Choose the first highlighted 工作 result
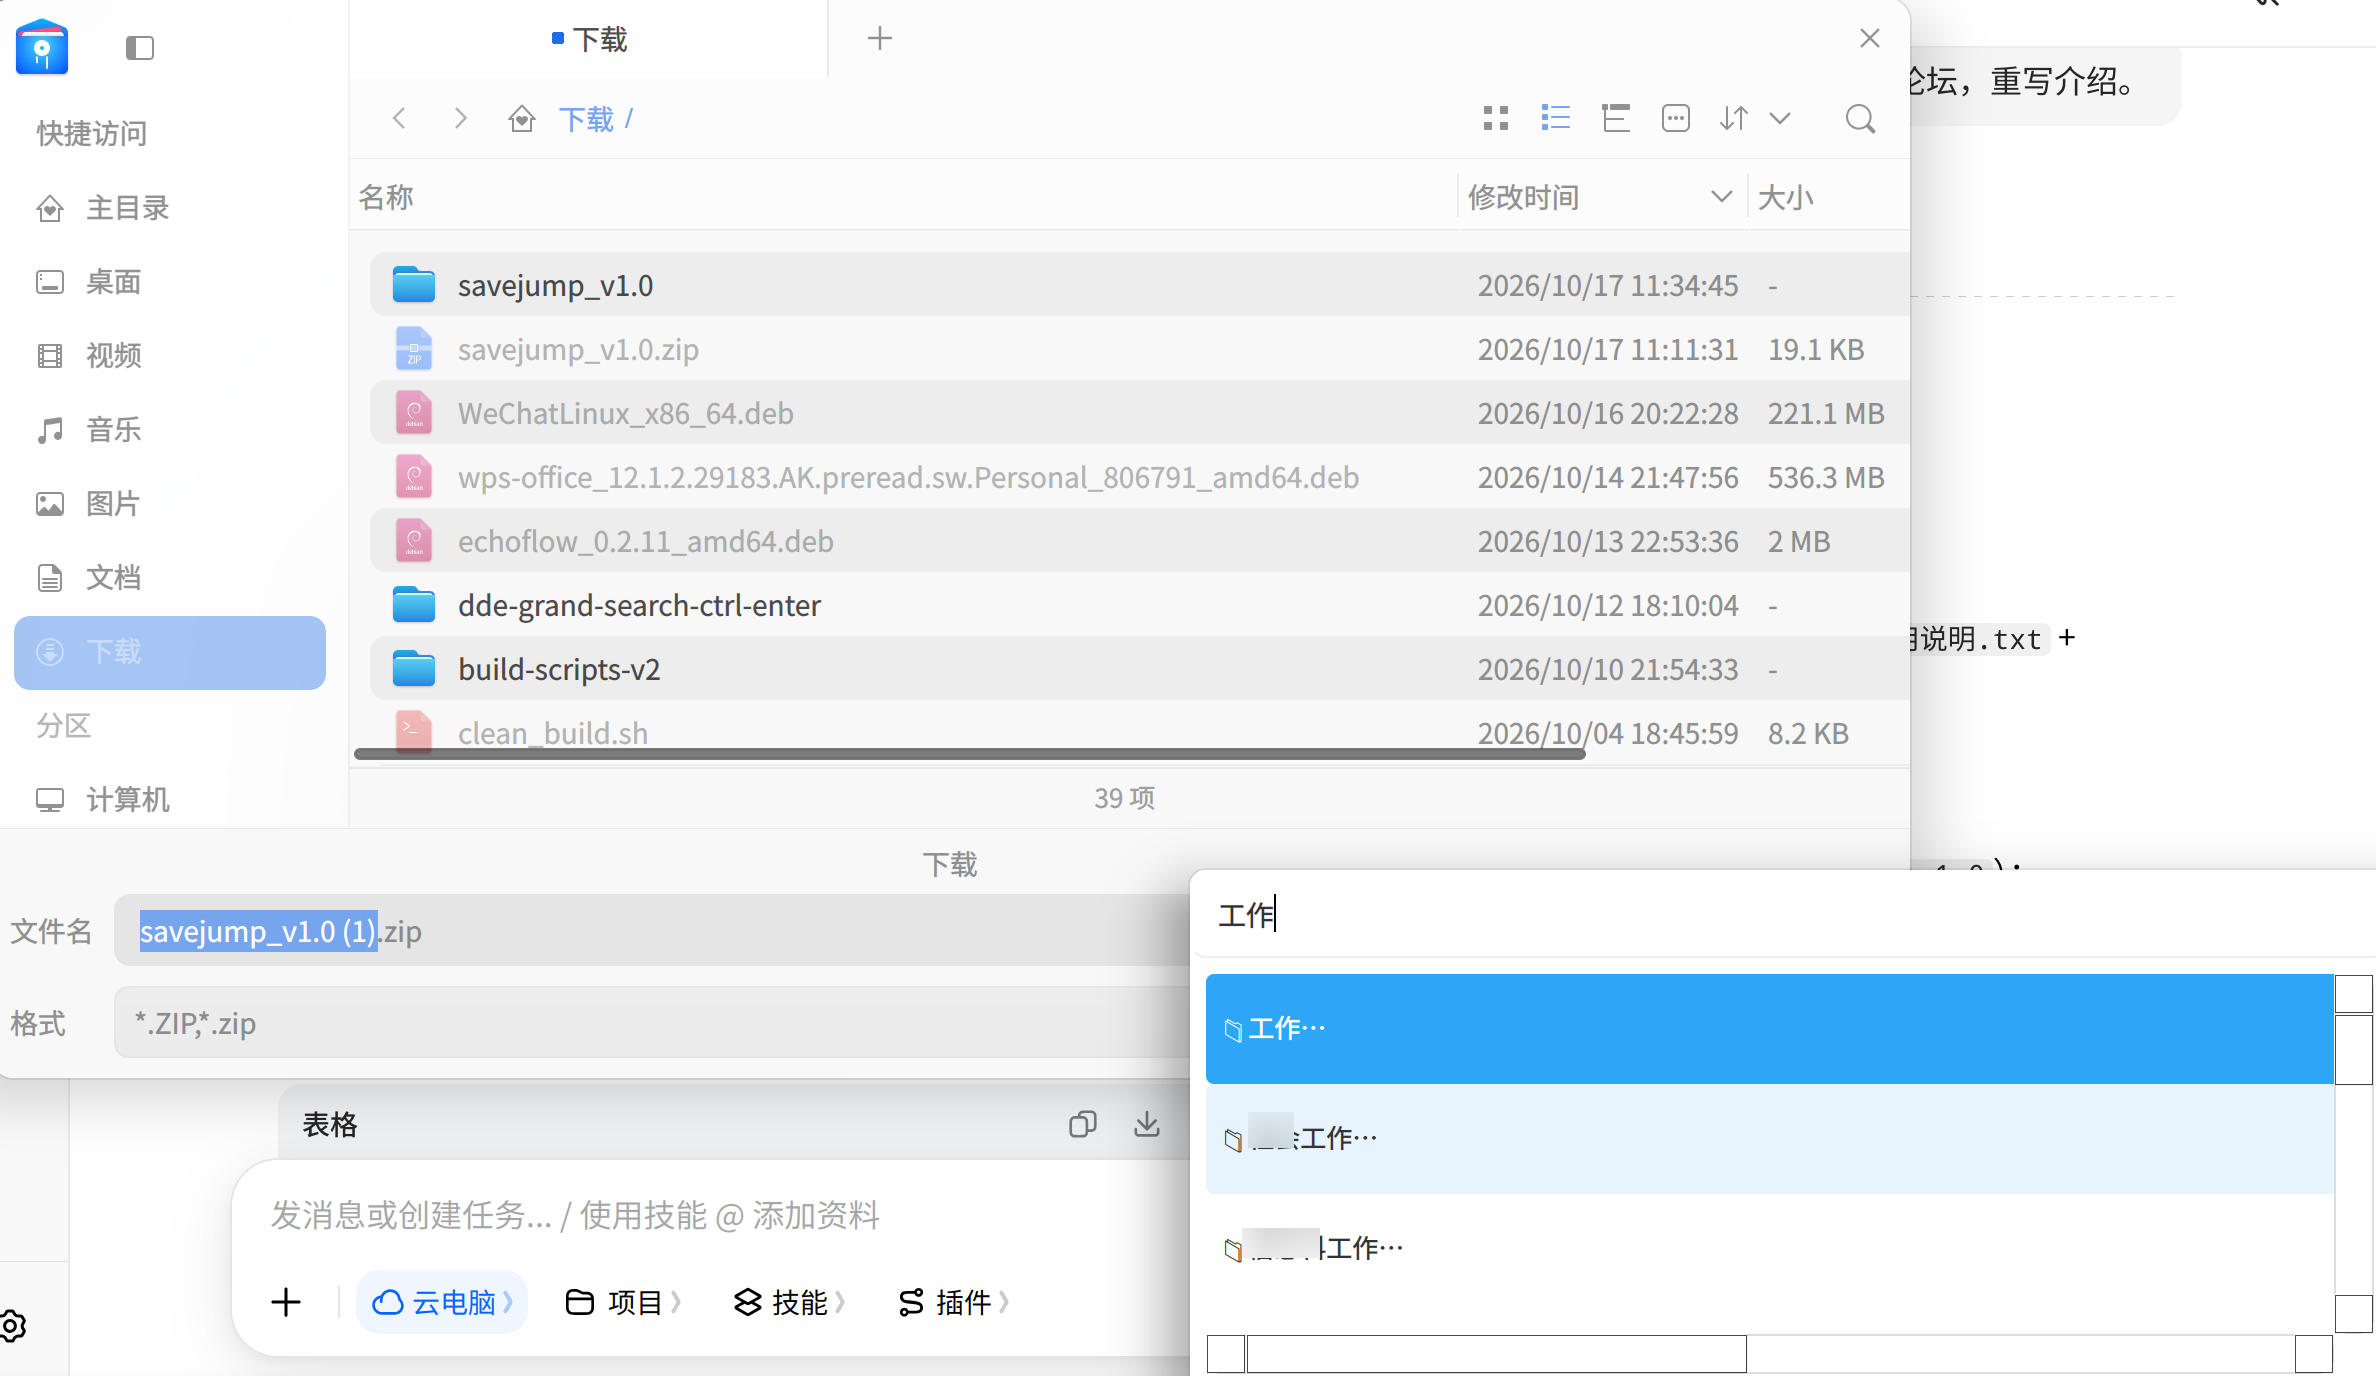 (x=1769, y=1028)
